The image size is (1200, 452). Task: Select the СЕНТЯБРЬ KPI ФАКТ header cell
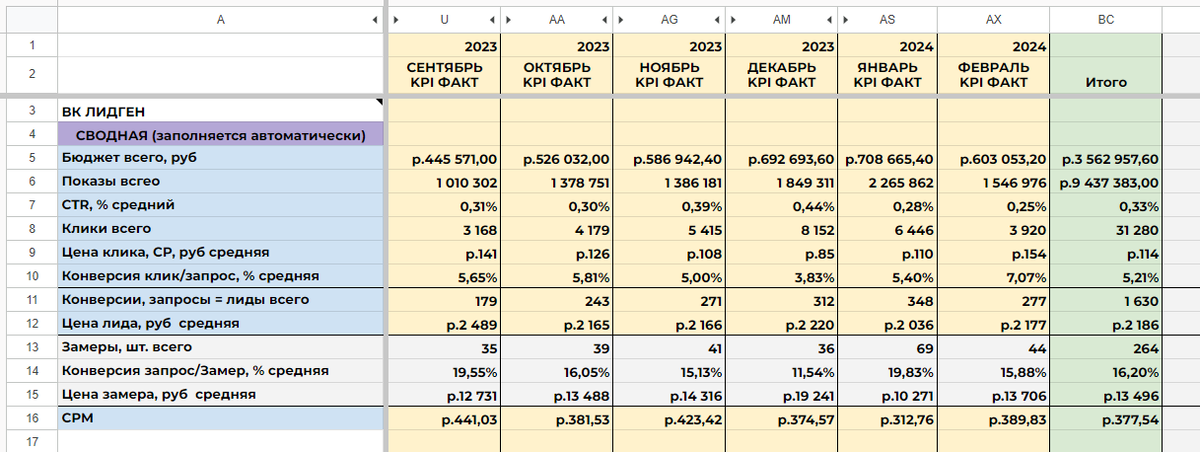(x=443, y=75)
